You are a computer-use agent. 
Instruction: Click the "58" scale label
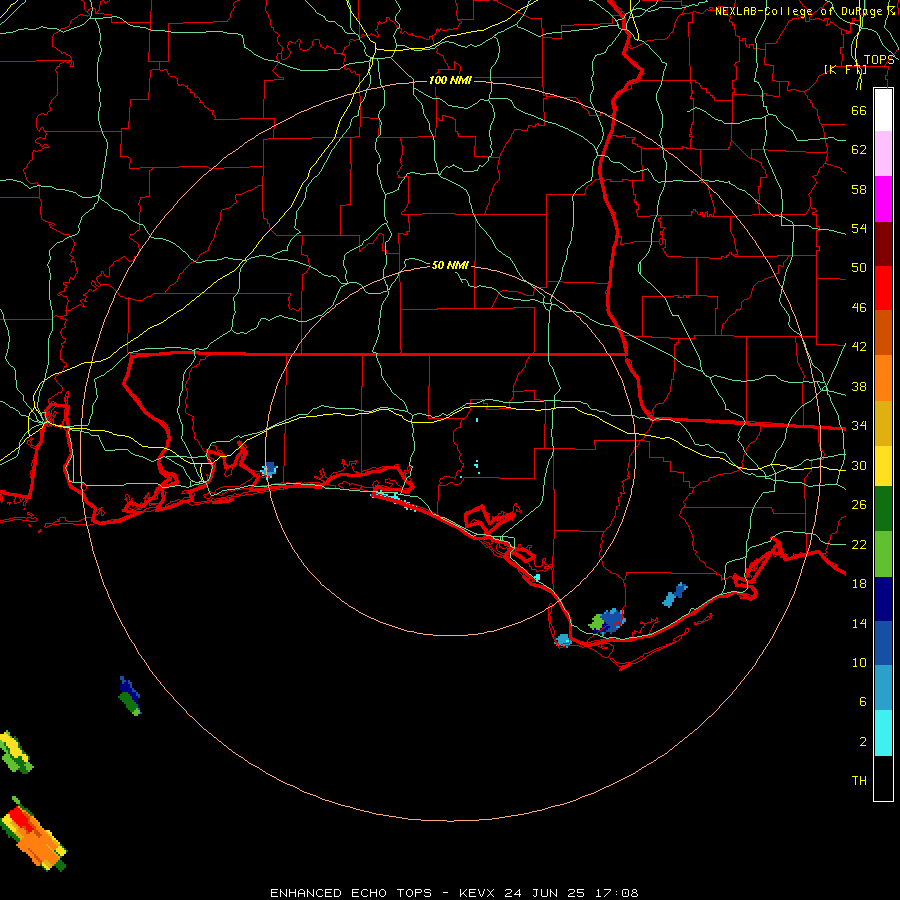click(859, 189)
